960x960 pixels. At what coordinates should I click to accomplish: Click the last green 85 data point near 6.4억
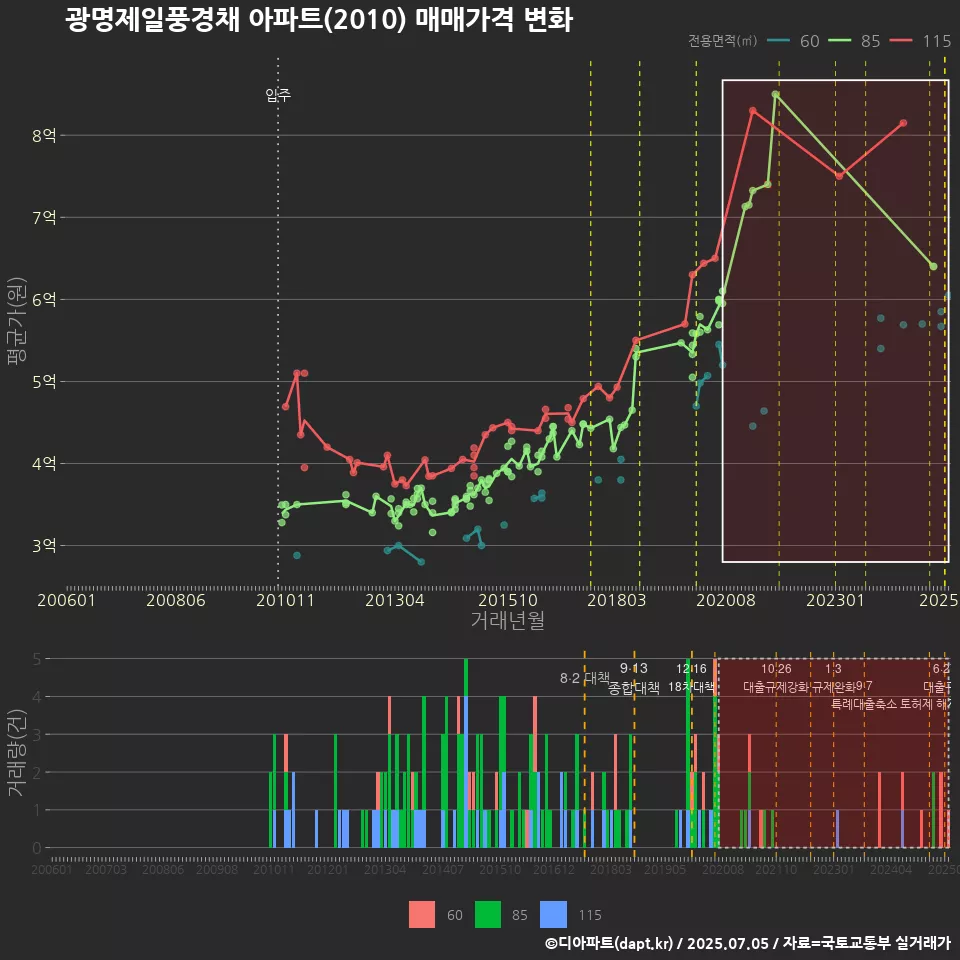[x=933, y=266]
